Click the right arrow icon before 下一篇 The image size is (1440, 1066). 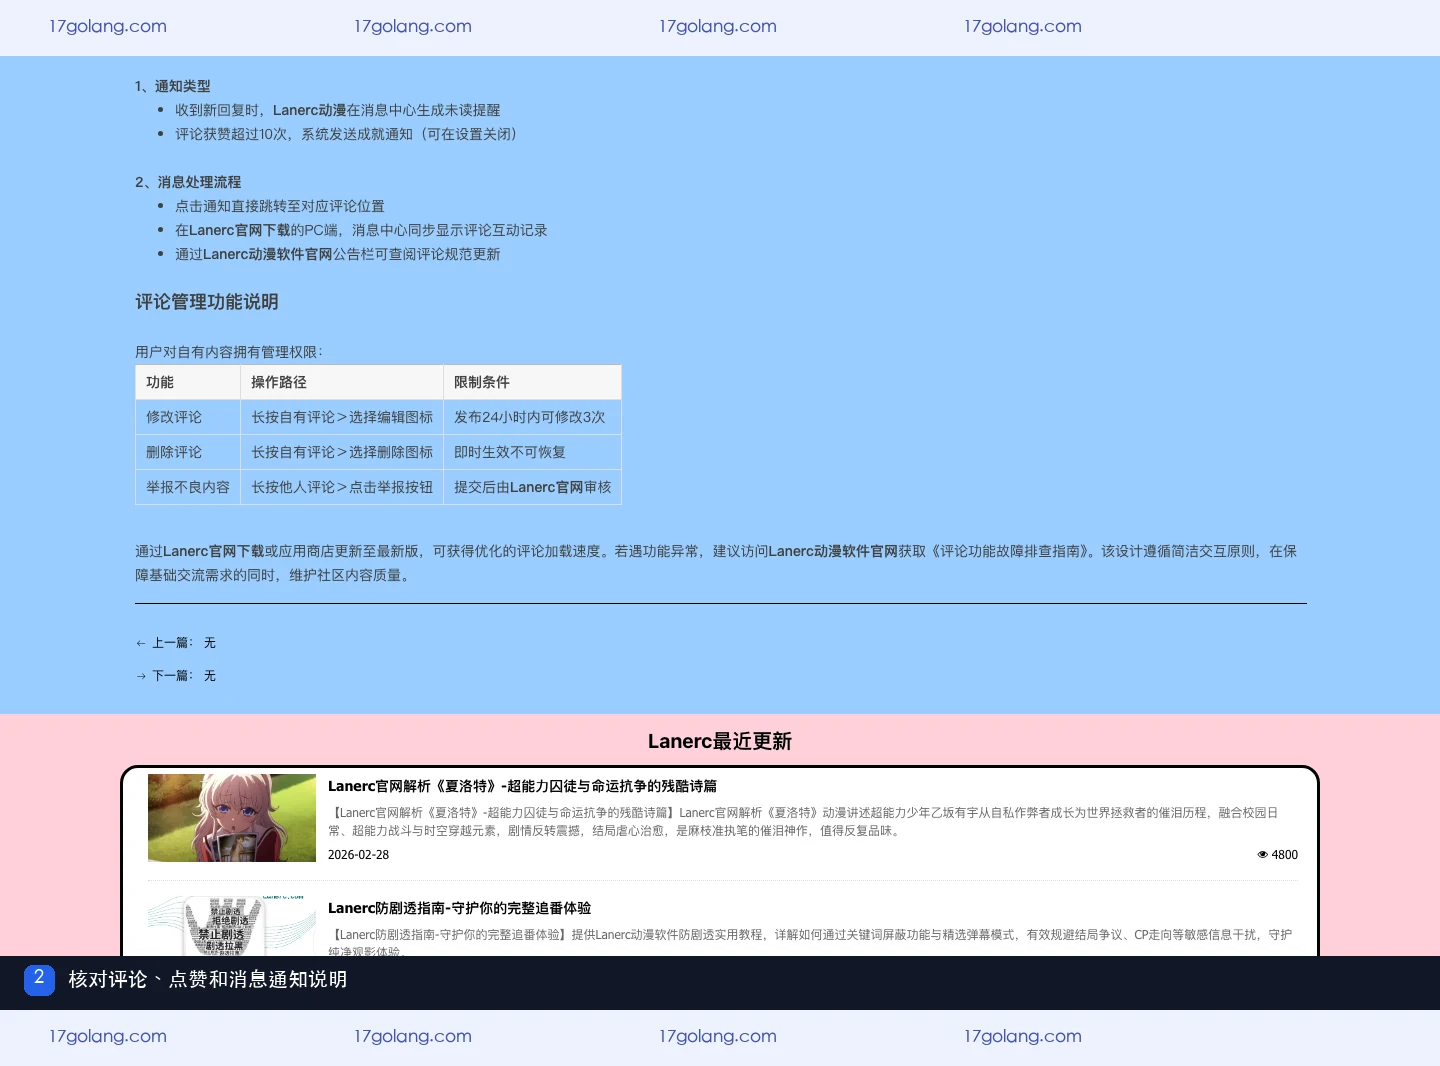click(x=141, y=676)
